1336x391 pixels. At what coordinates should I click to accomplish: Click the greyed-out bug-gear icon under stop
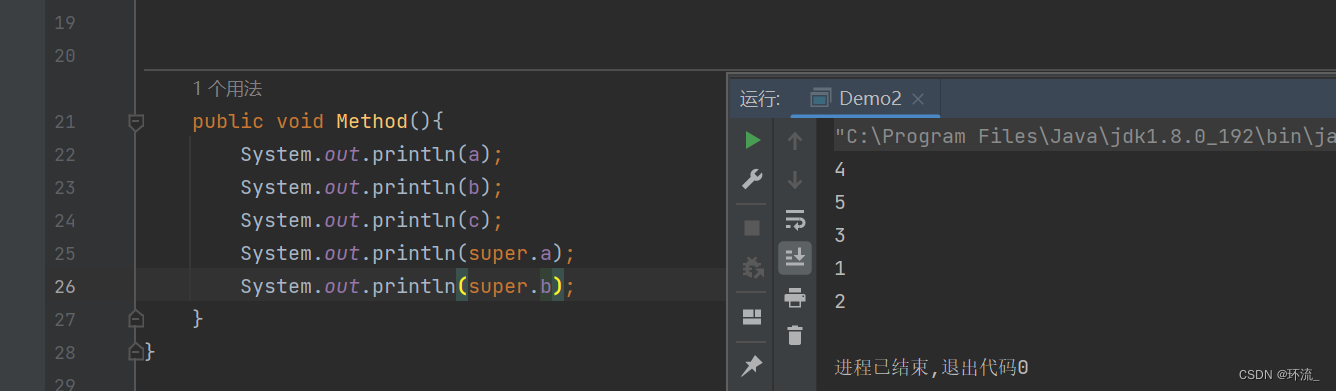752,268
